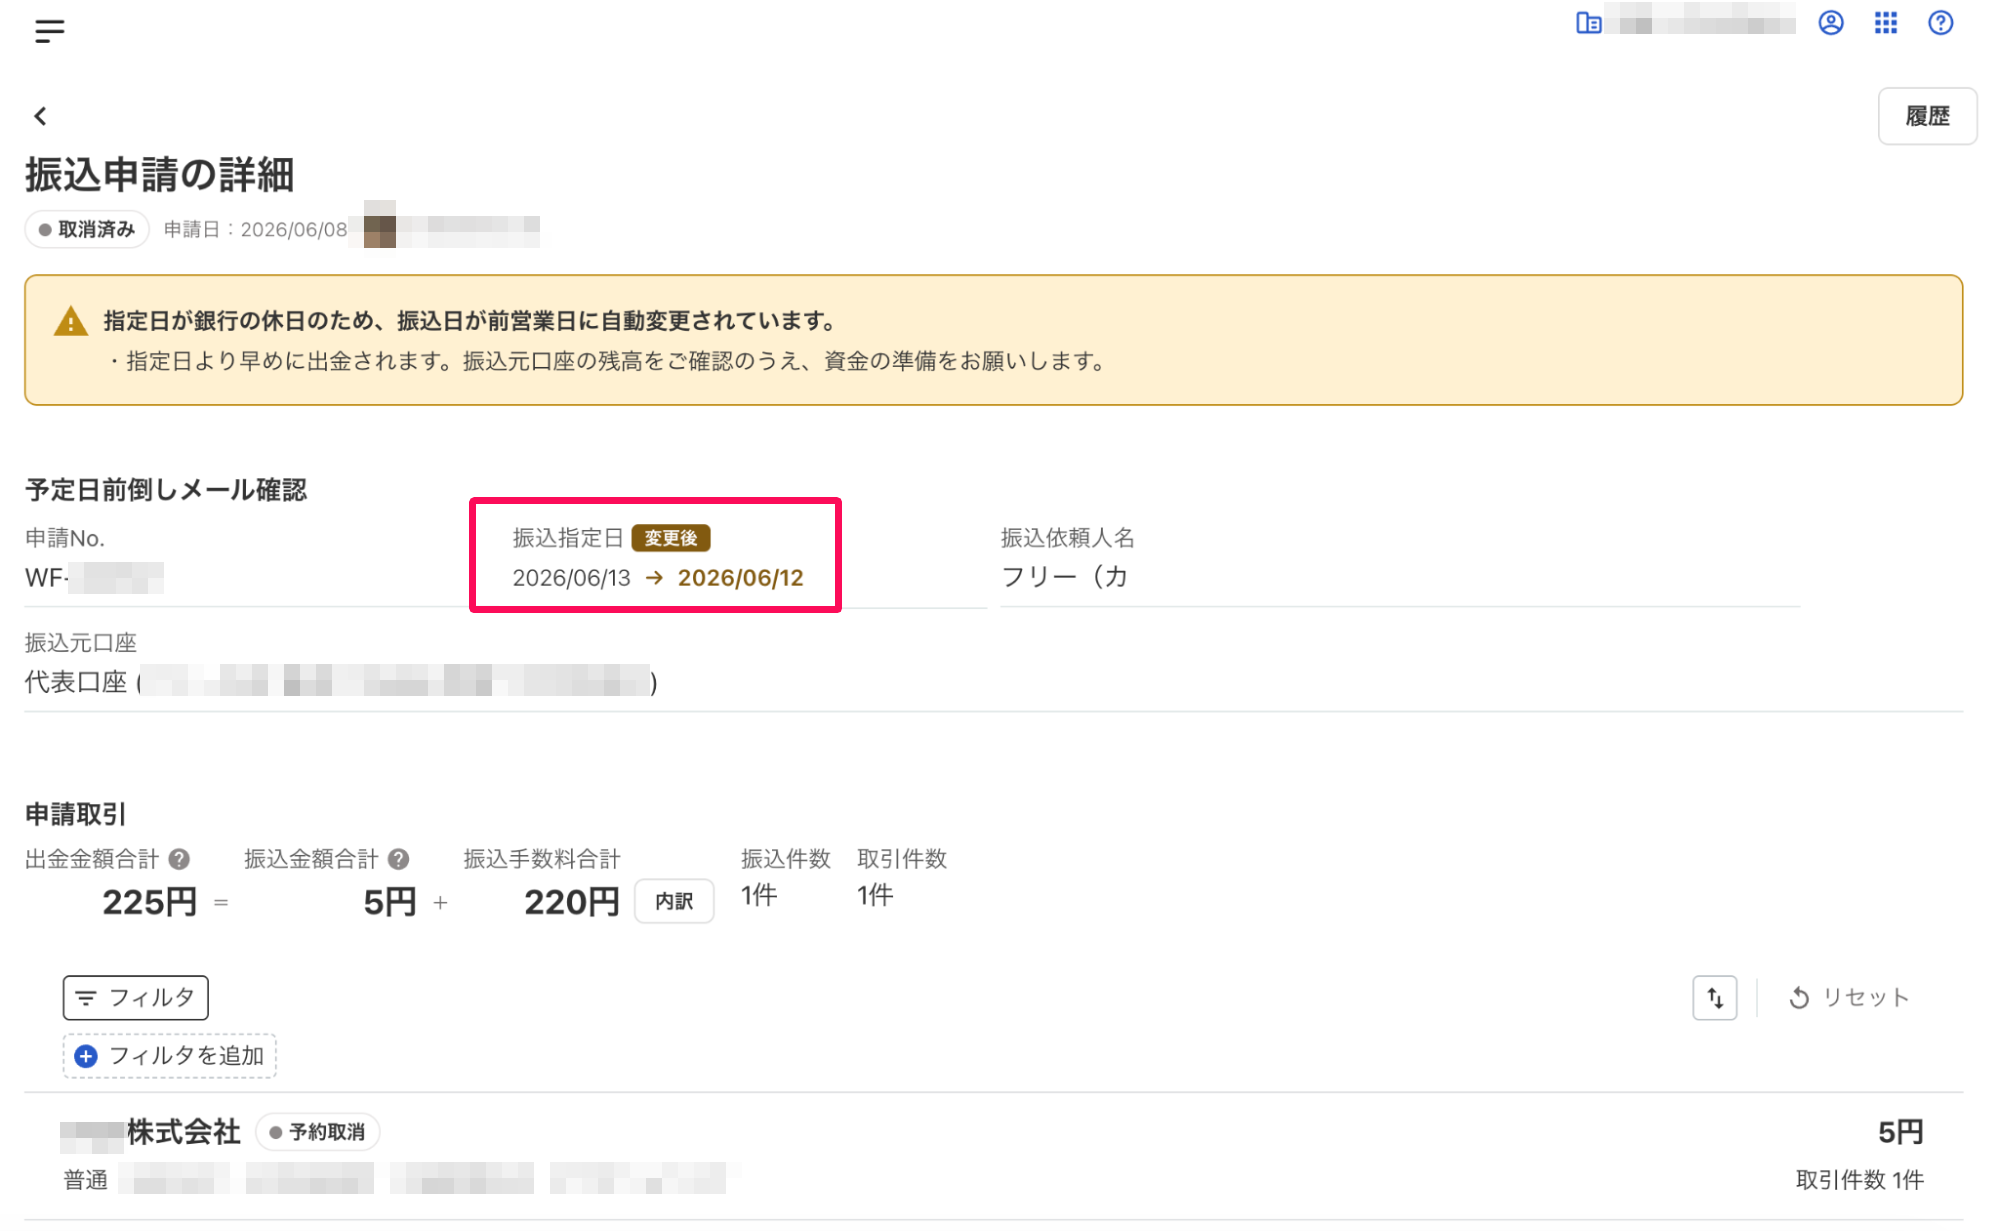Click the 振込依頼人名 value フリー（カ

tap(1064, 577)
